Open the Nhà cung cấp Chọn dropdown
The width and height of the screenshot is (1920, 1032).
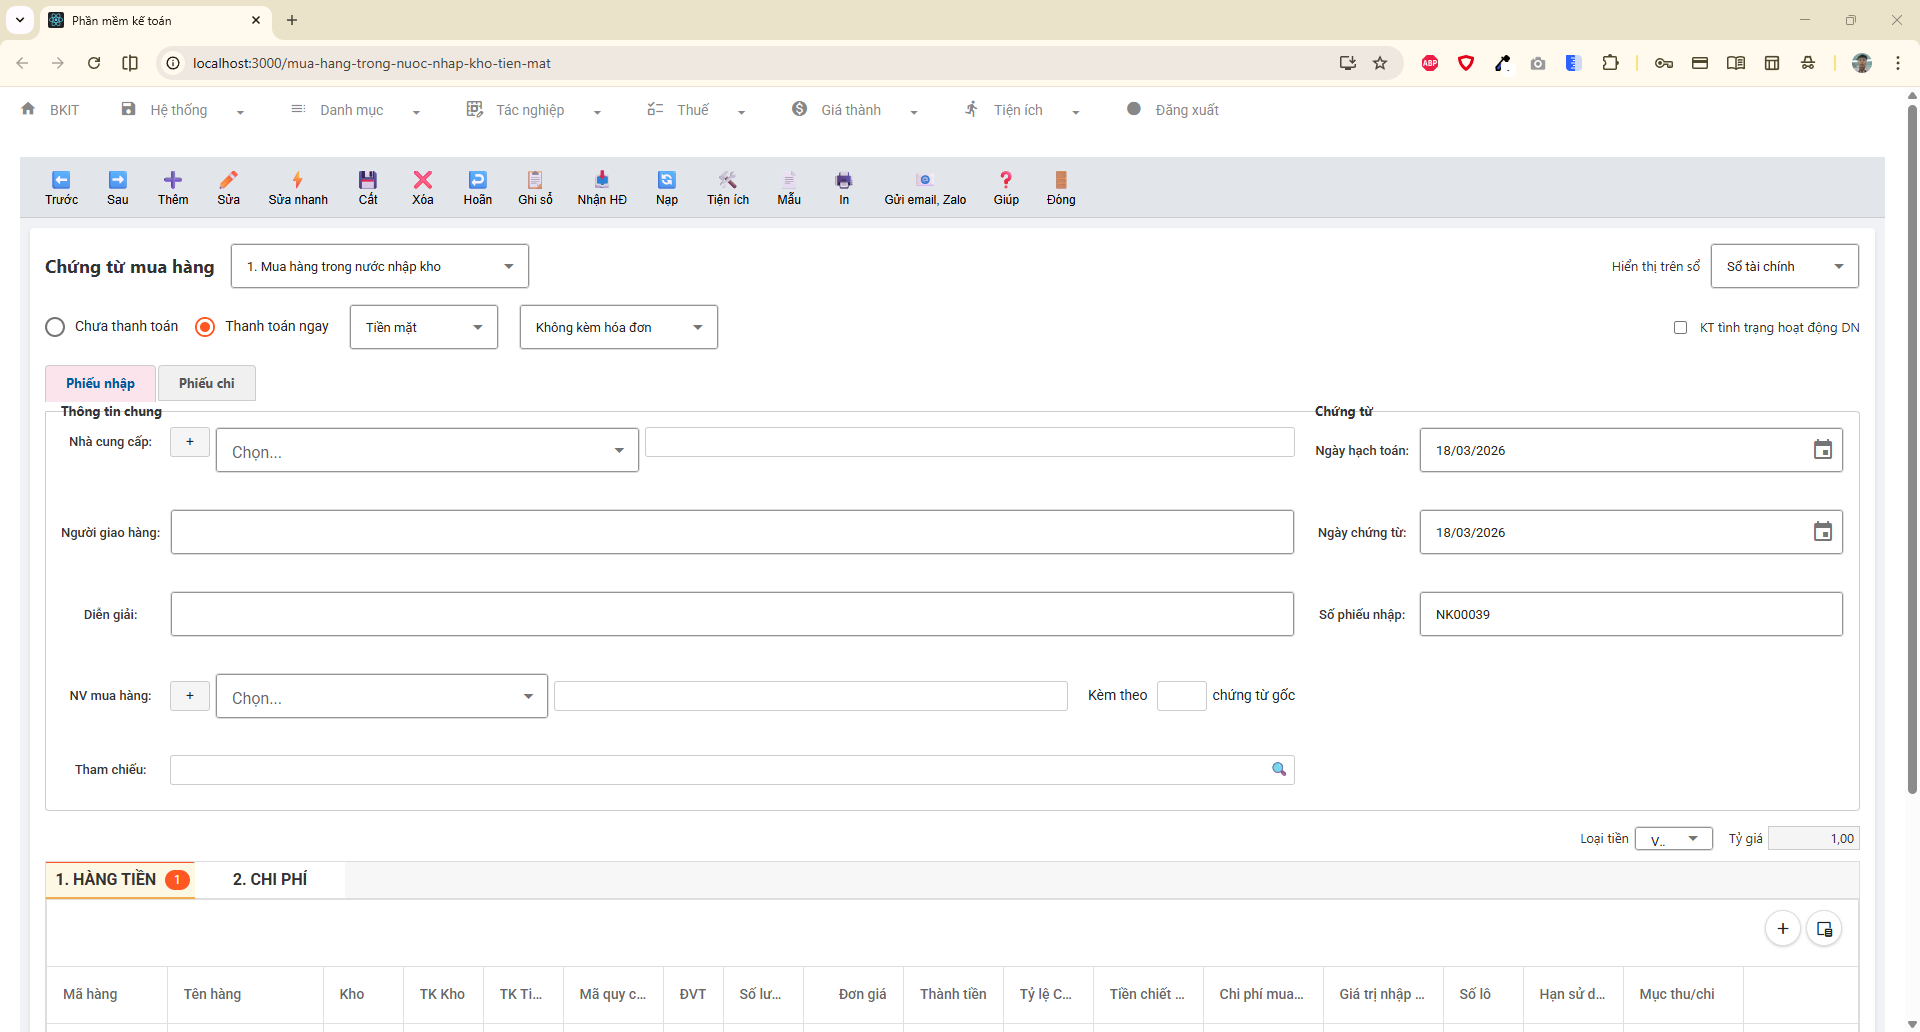[427, 451]
